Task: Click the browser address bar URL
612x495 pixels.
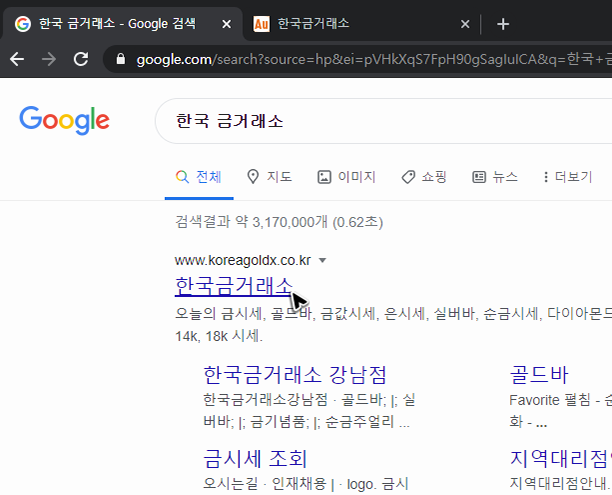Action: (x=374, y=59)
